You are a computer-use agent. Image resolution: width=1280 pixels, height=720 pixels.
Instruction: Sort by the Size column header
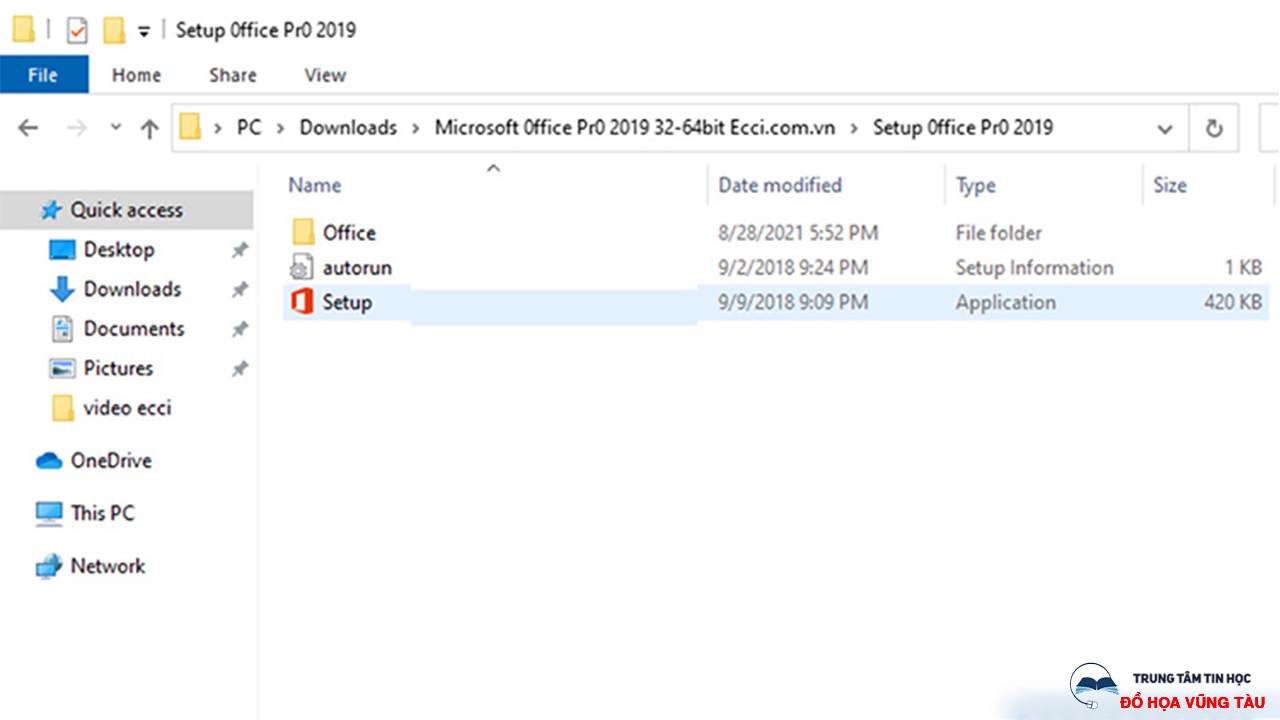point(1169,185)
